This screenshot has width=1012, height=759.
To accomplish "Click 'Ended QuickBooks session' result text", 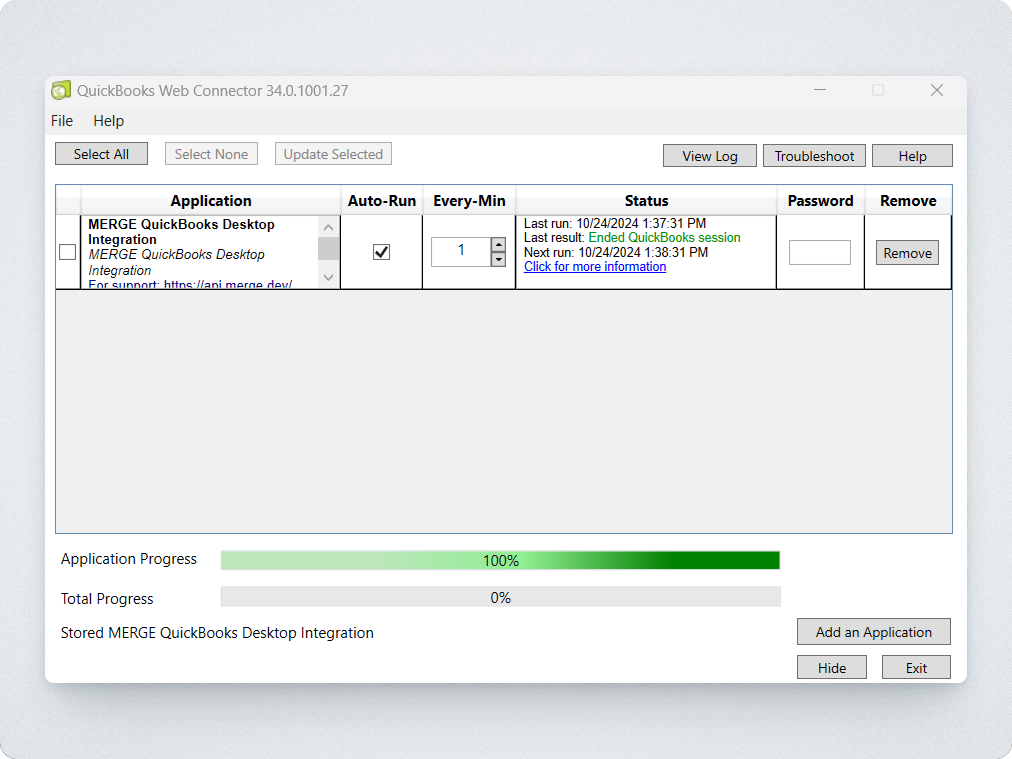I will click(664, 238).
